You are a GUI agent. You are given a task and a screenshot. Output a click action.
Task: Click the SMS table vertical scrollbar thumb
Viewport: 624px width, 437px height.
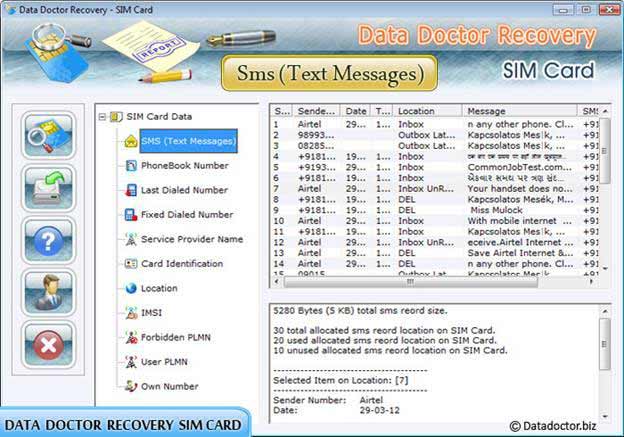coord(604,151)
